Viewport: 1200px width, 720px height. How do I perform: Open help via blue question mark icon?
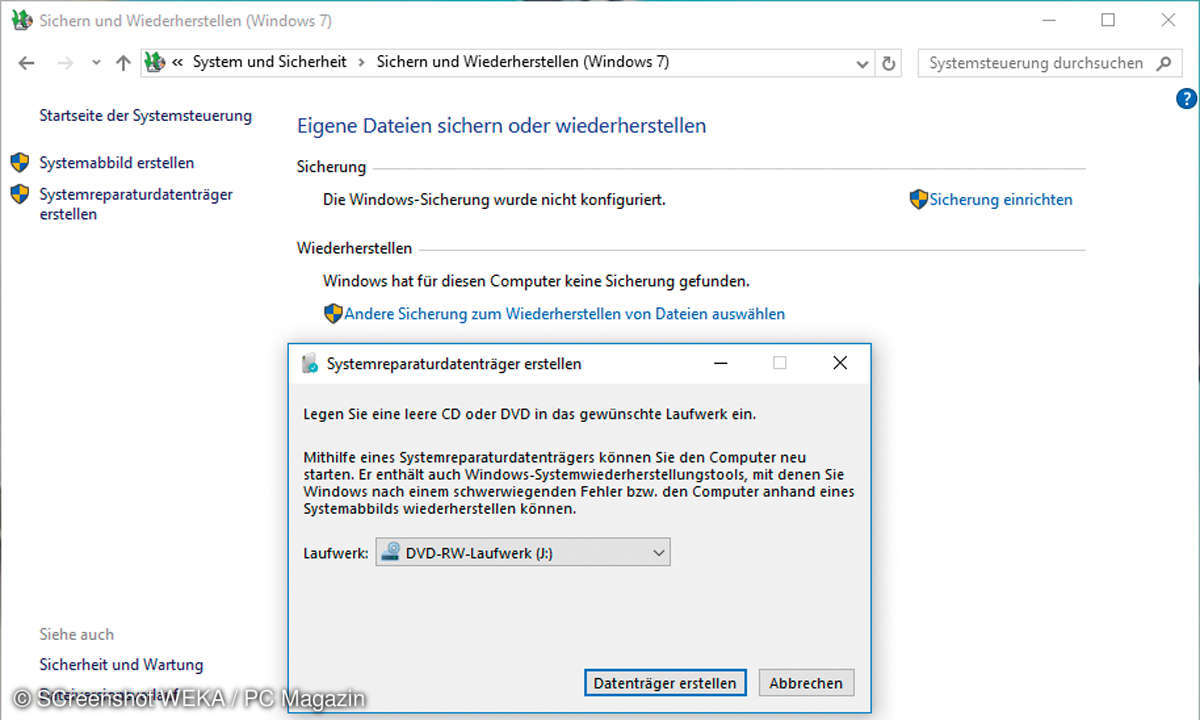1186,98
